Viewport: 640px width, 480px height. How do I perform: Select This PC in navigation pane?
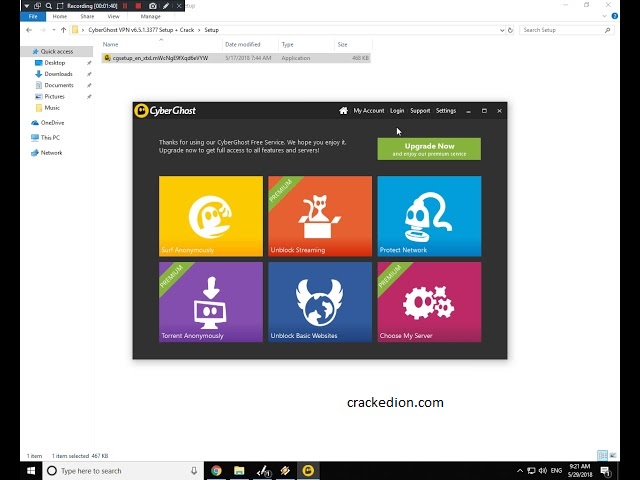(50, 138)
